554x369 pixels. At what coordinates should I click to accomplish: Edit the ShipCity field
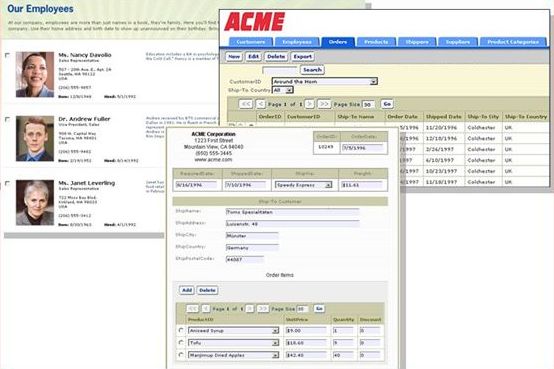(x=252, y=236)
